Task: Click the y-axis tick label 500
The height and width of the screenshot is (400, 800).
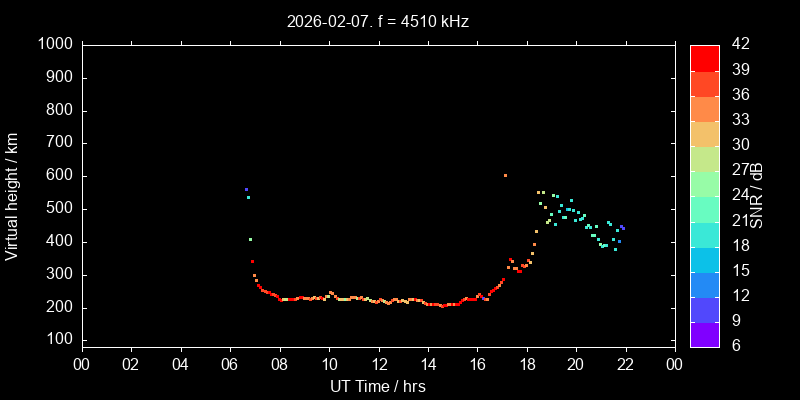Action: pyautogui.click(x=60, y=209)
